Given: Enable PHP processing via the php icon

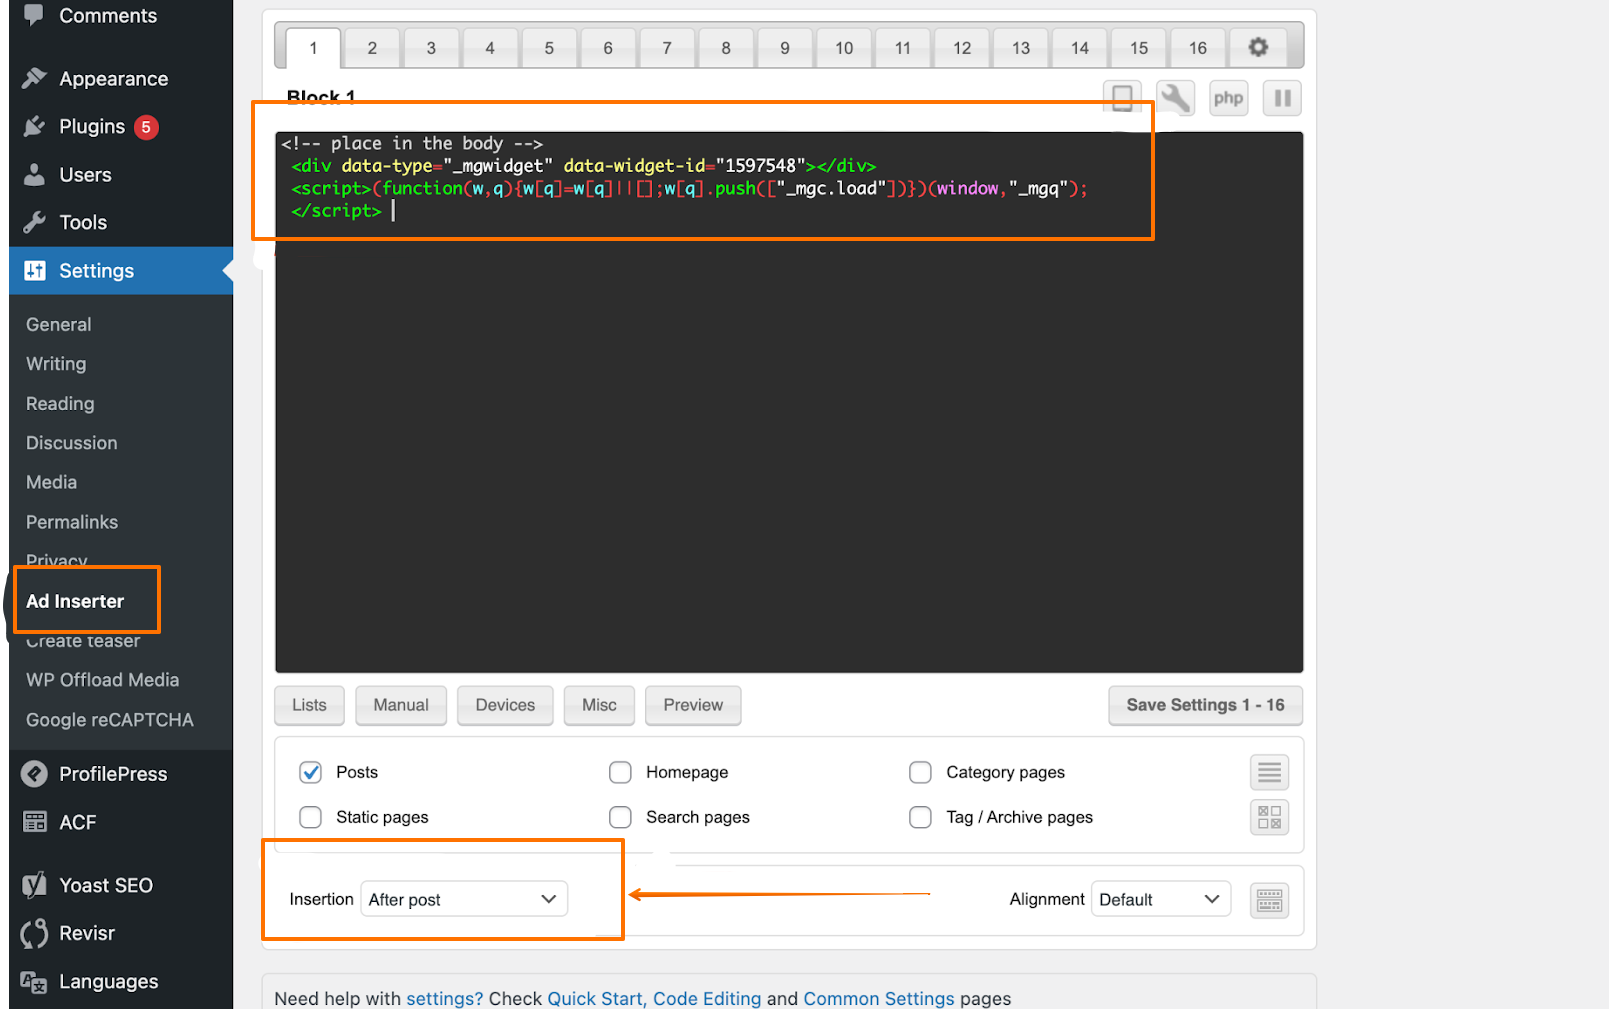Looking at the screenshot, I should [1228, 97].
